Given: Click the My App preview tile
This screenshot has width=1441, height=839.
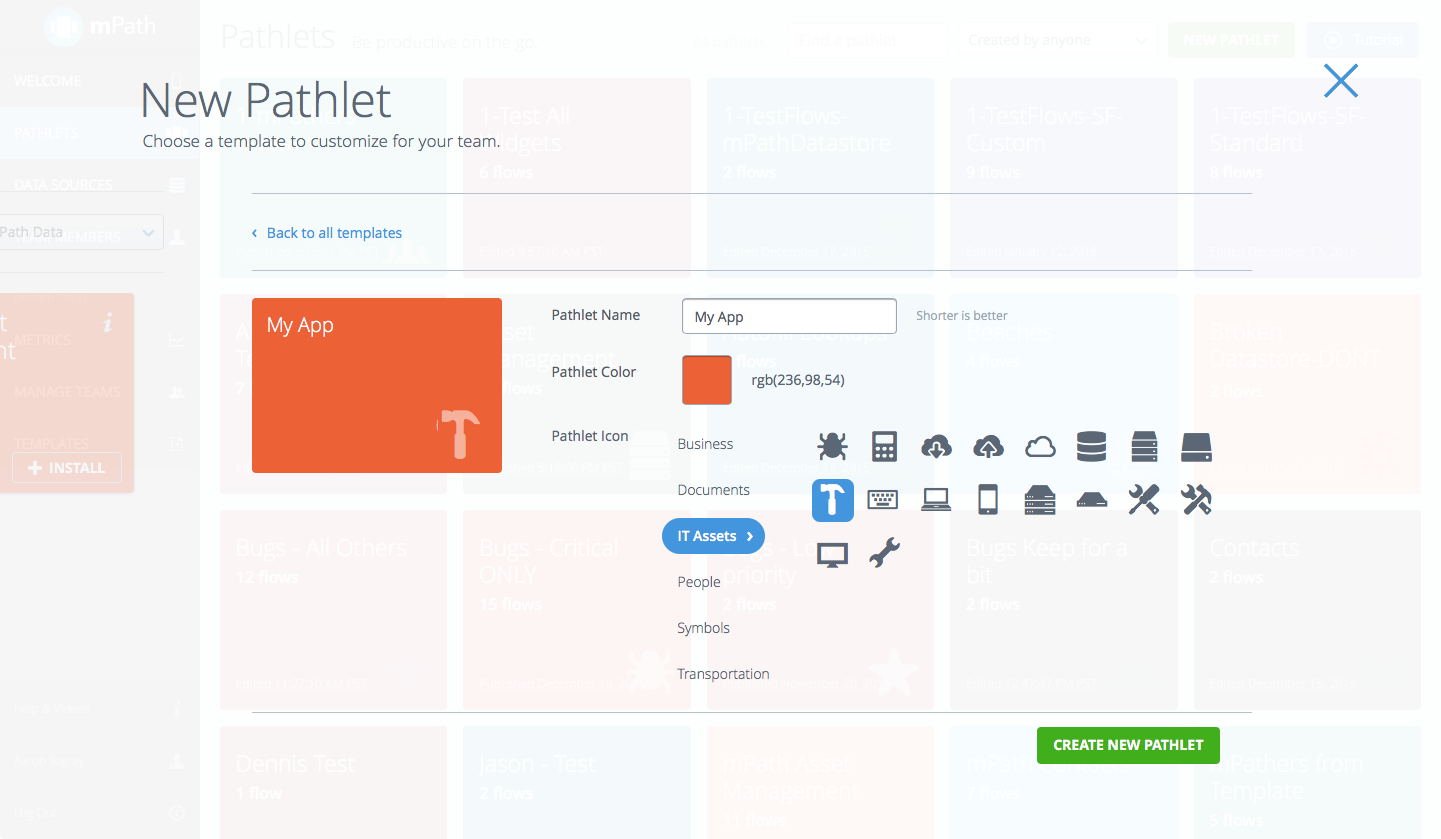Looking at the screenshot, I should coord(377,385).
